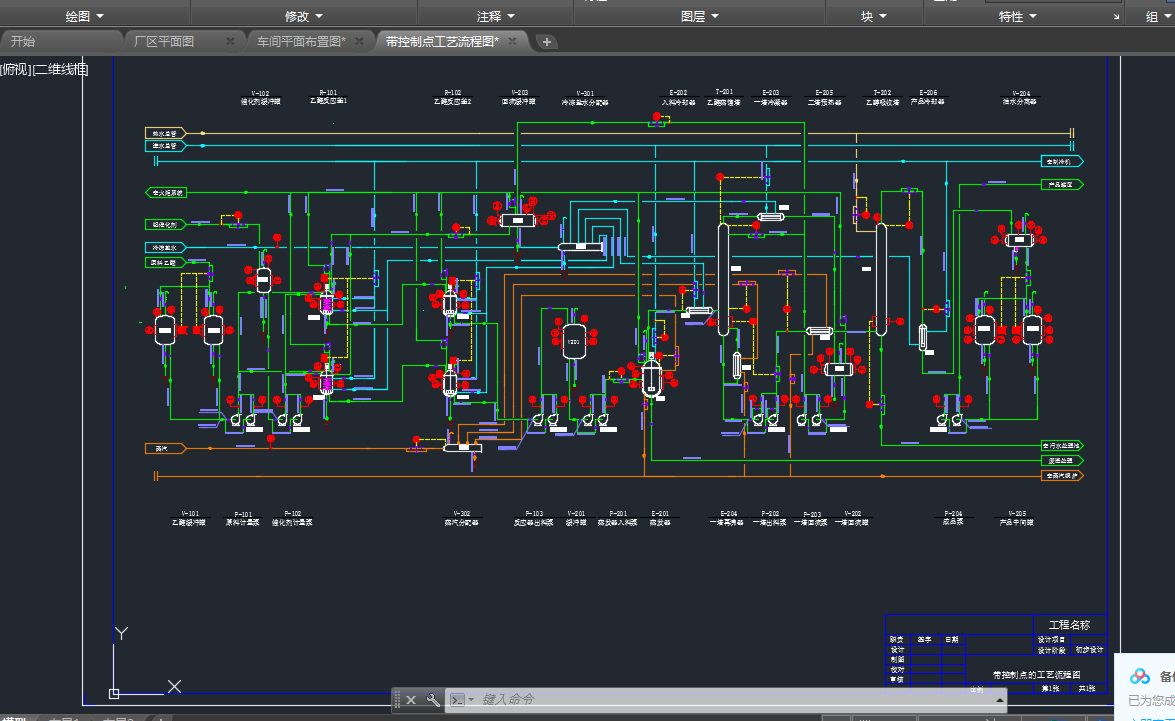Close the 厂区平面图 drawing tab
This screenshot has height=721, width=1175.
click(230, 41)
